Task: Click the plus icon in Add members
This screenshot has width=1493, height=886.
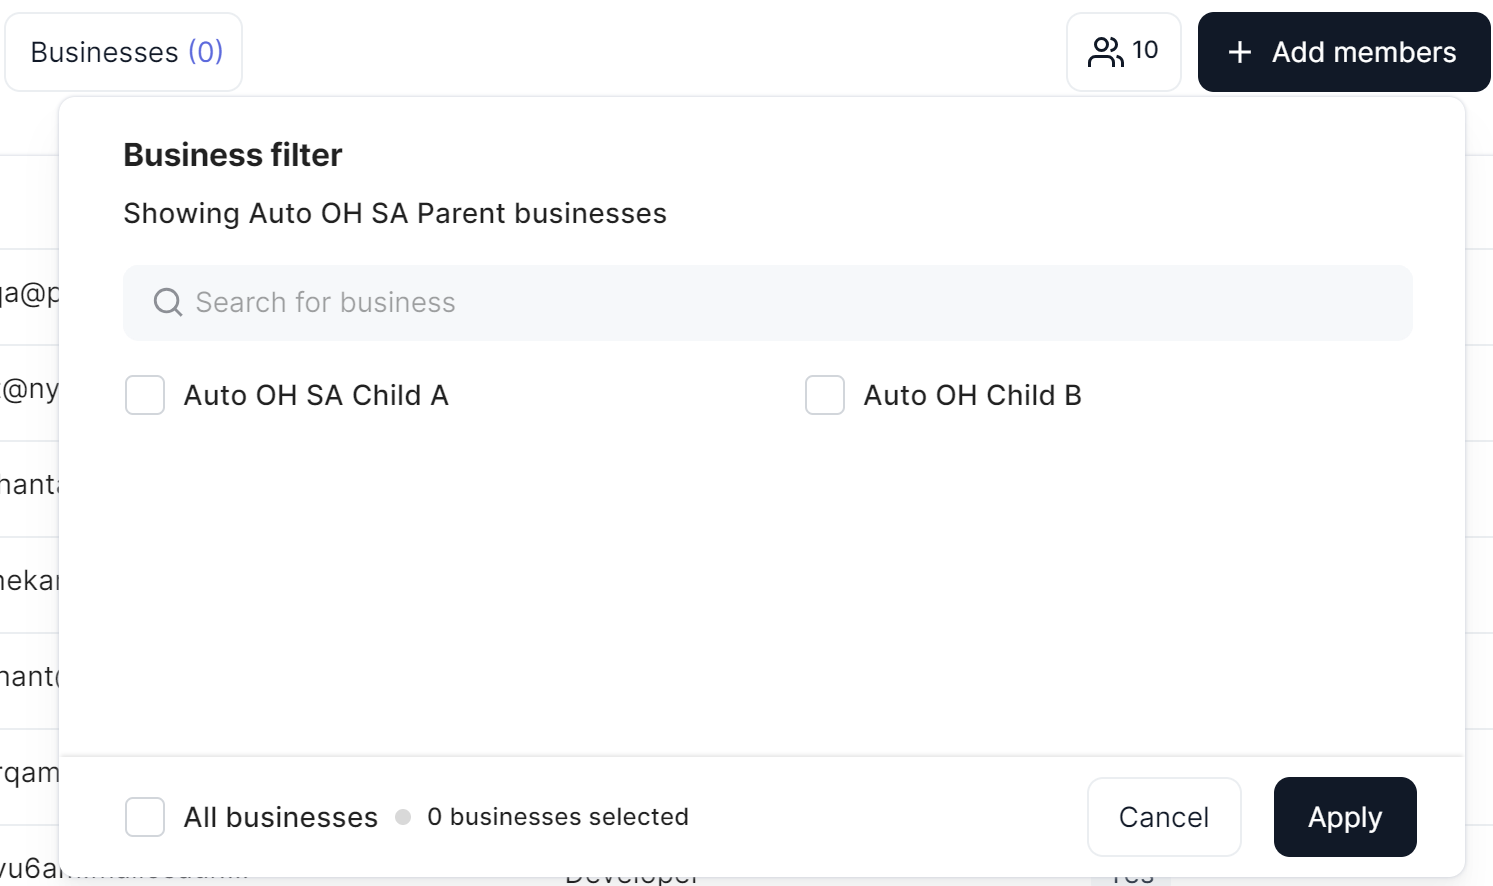Action: [1240, 52]
